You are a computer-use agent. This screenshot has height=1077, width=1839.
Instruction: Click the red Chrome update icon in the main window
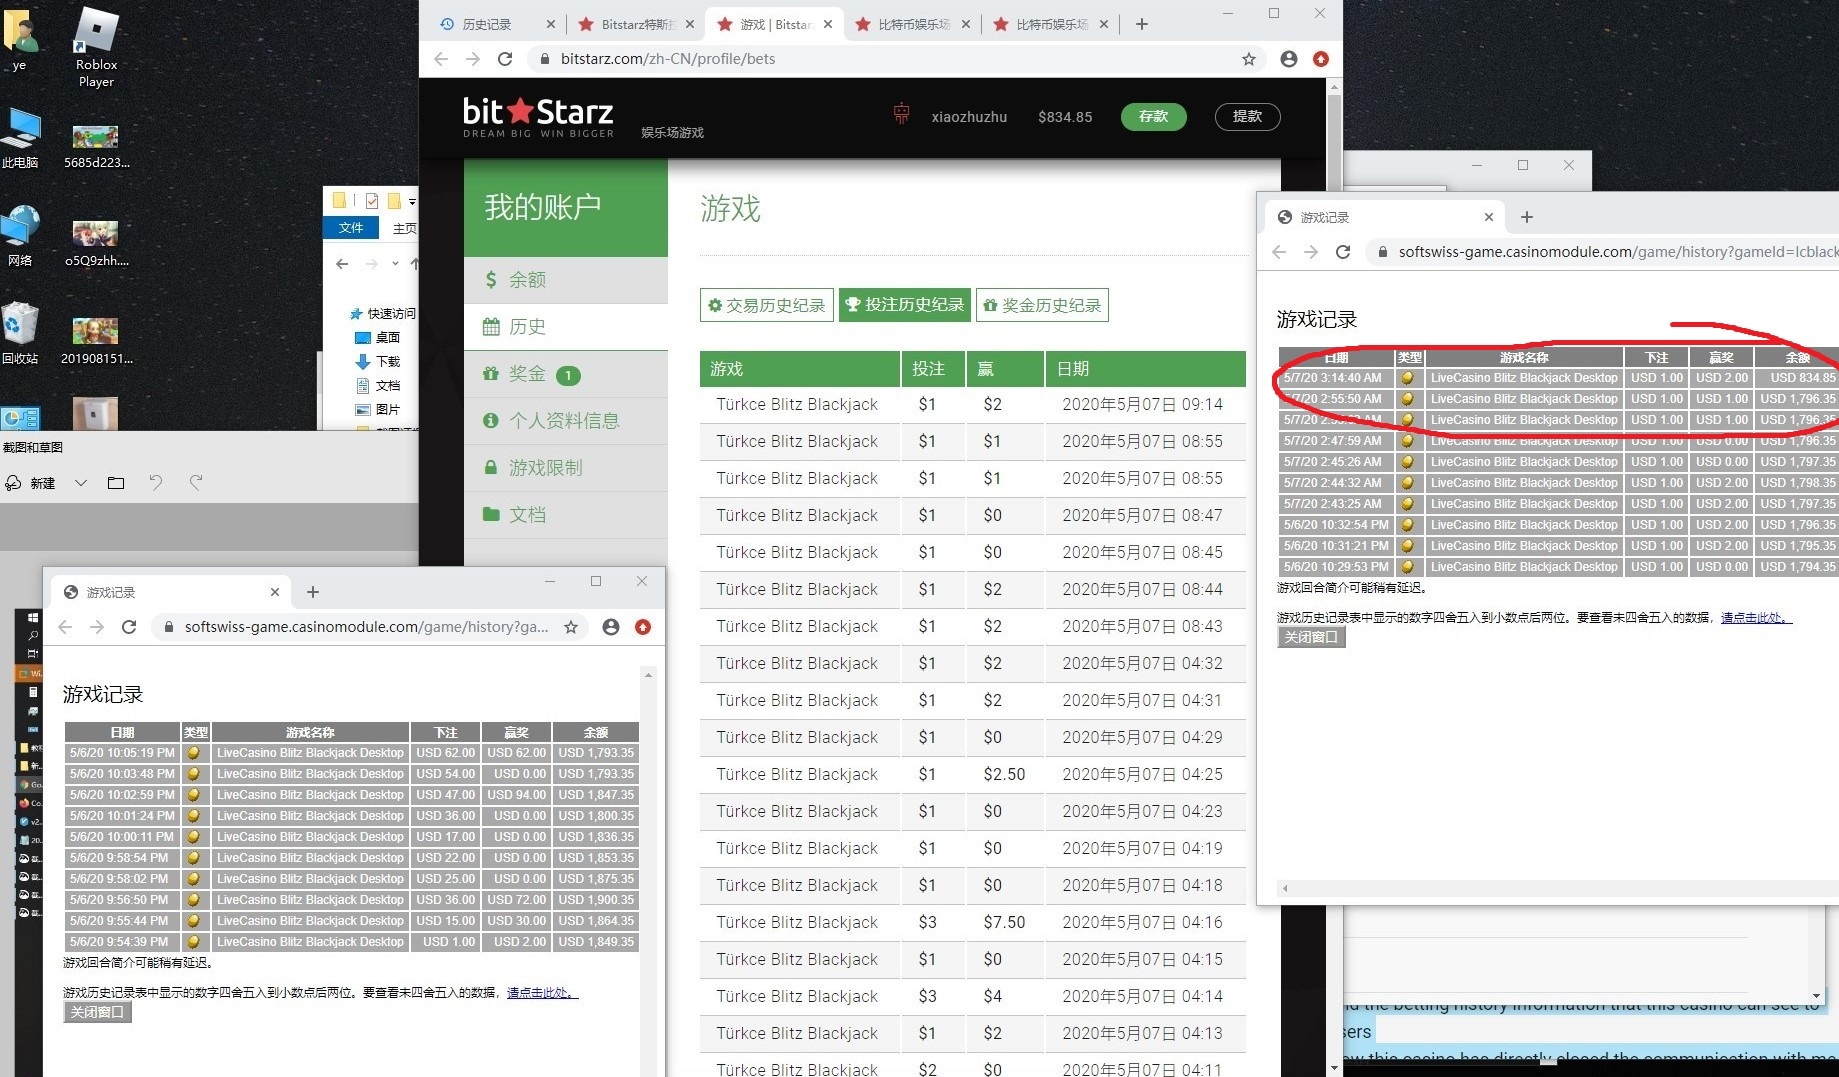click(1321, 59)
